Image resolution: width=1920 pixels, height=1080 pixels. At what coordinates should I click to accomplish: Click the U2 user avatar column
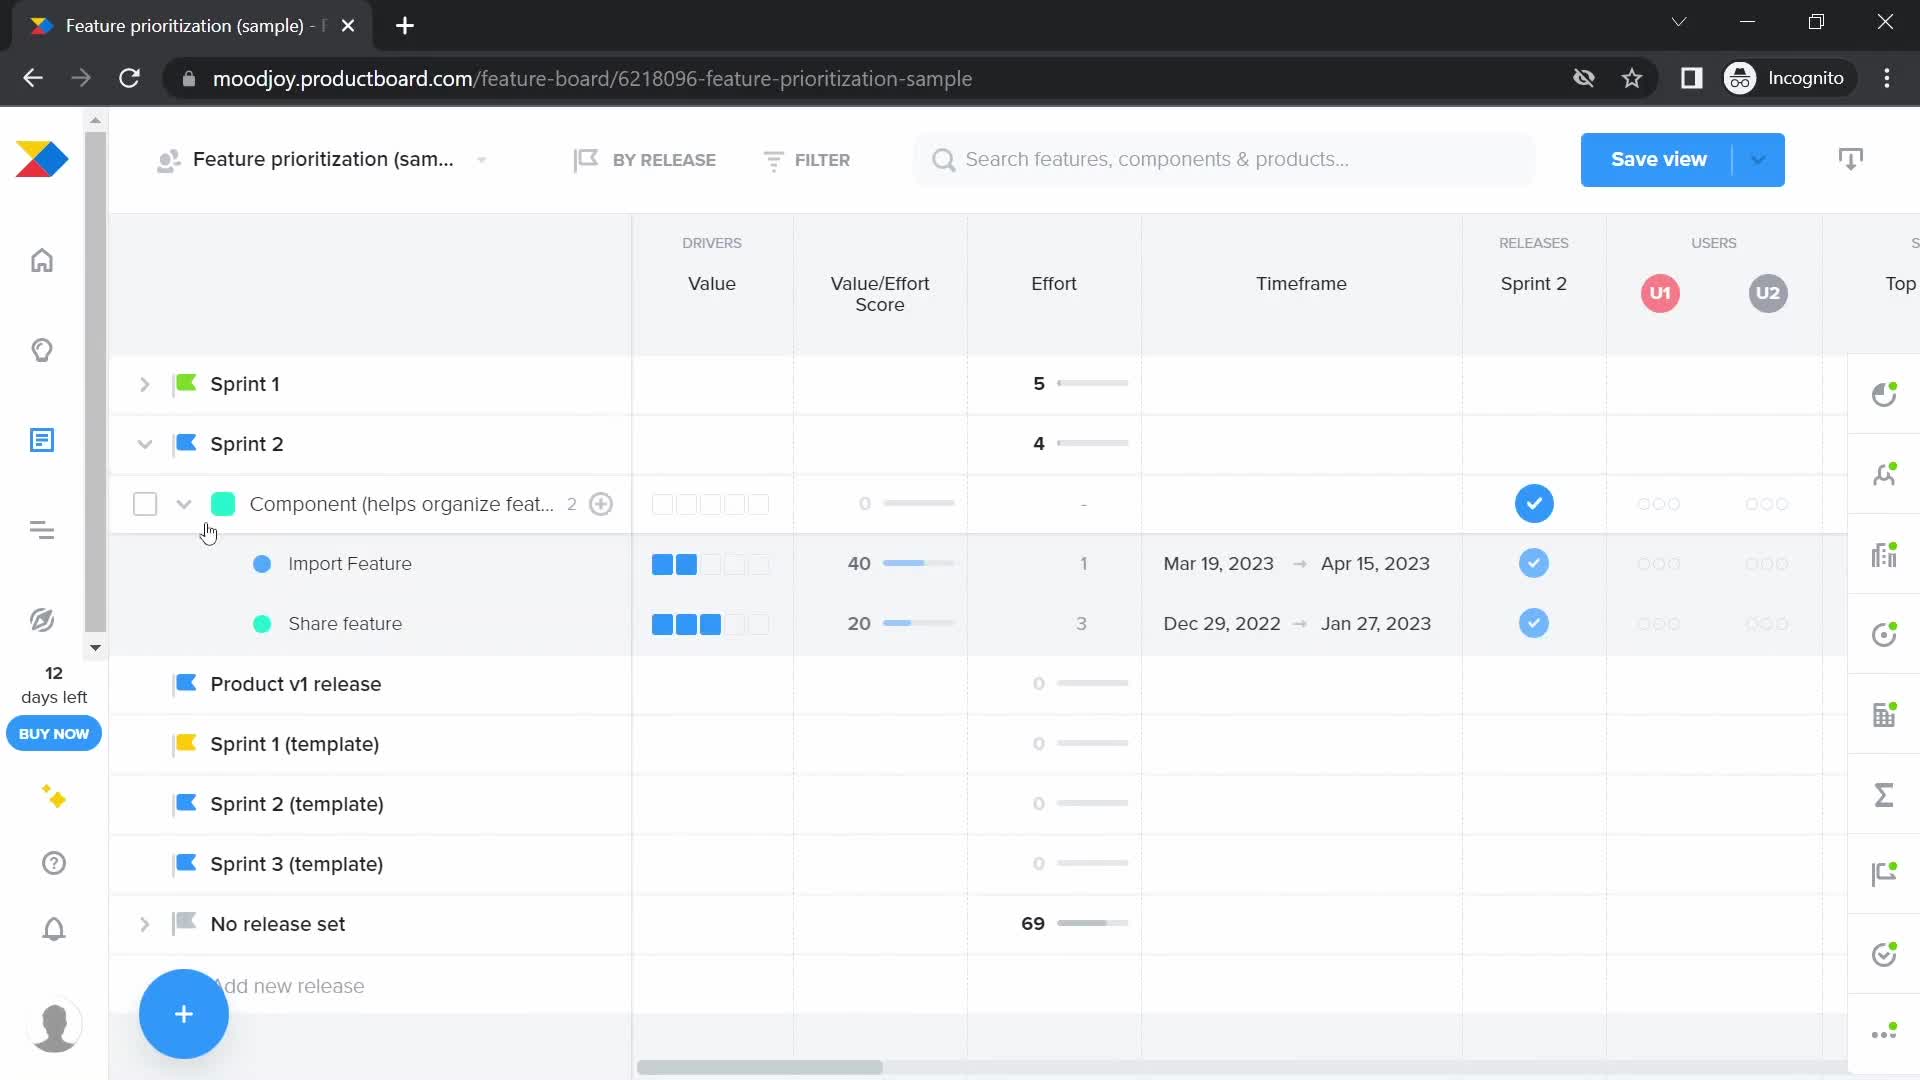[x=1768, y=293]
